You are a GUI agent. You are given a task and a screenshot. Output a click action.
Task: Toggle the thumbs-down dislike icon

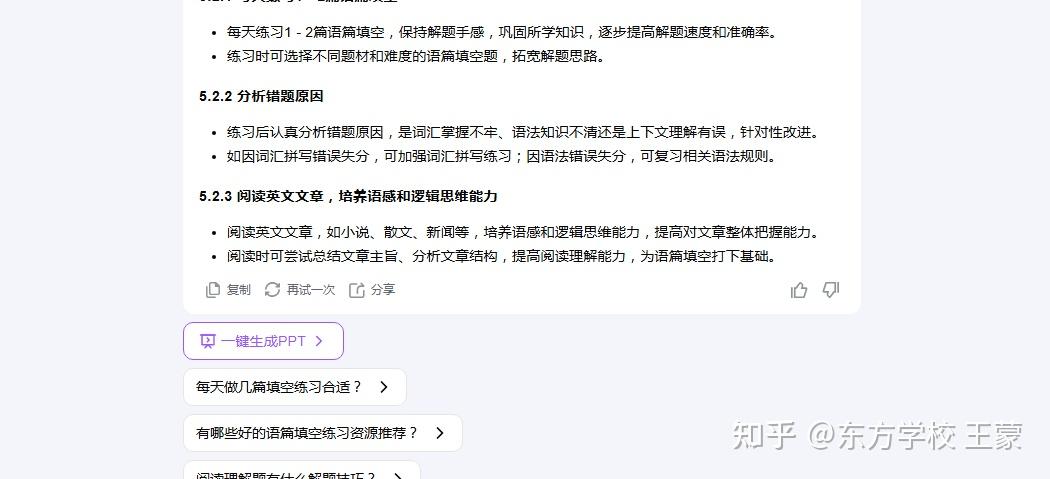coord(830,289)
